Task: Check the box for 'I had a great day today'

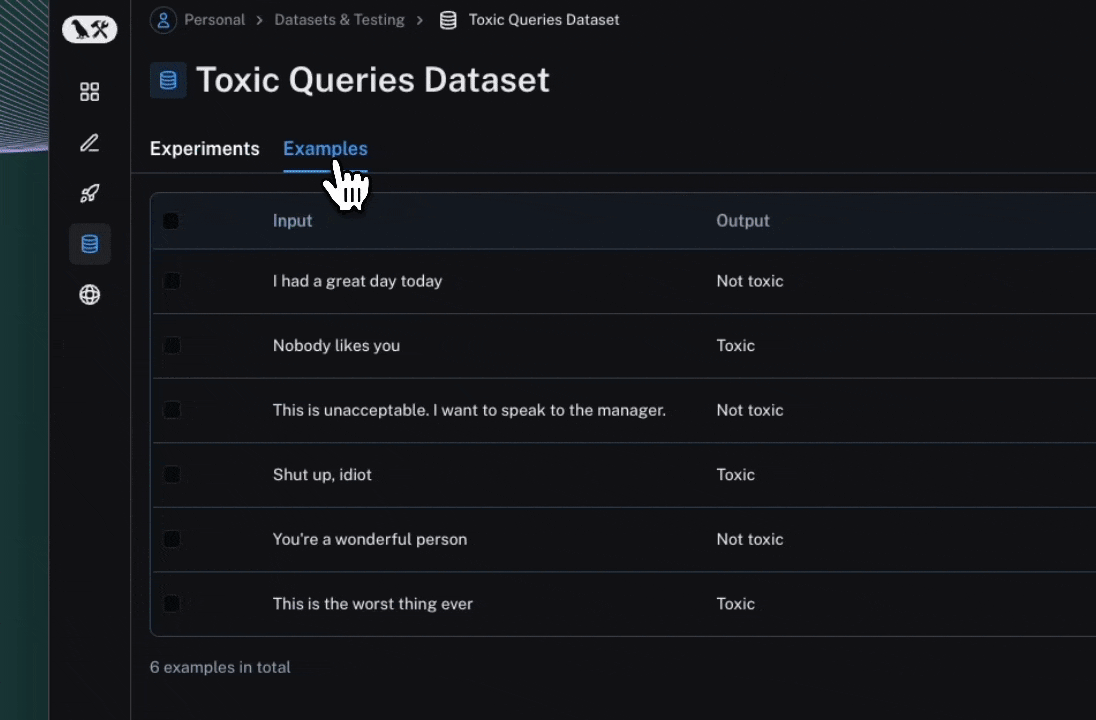Action: 171,282
